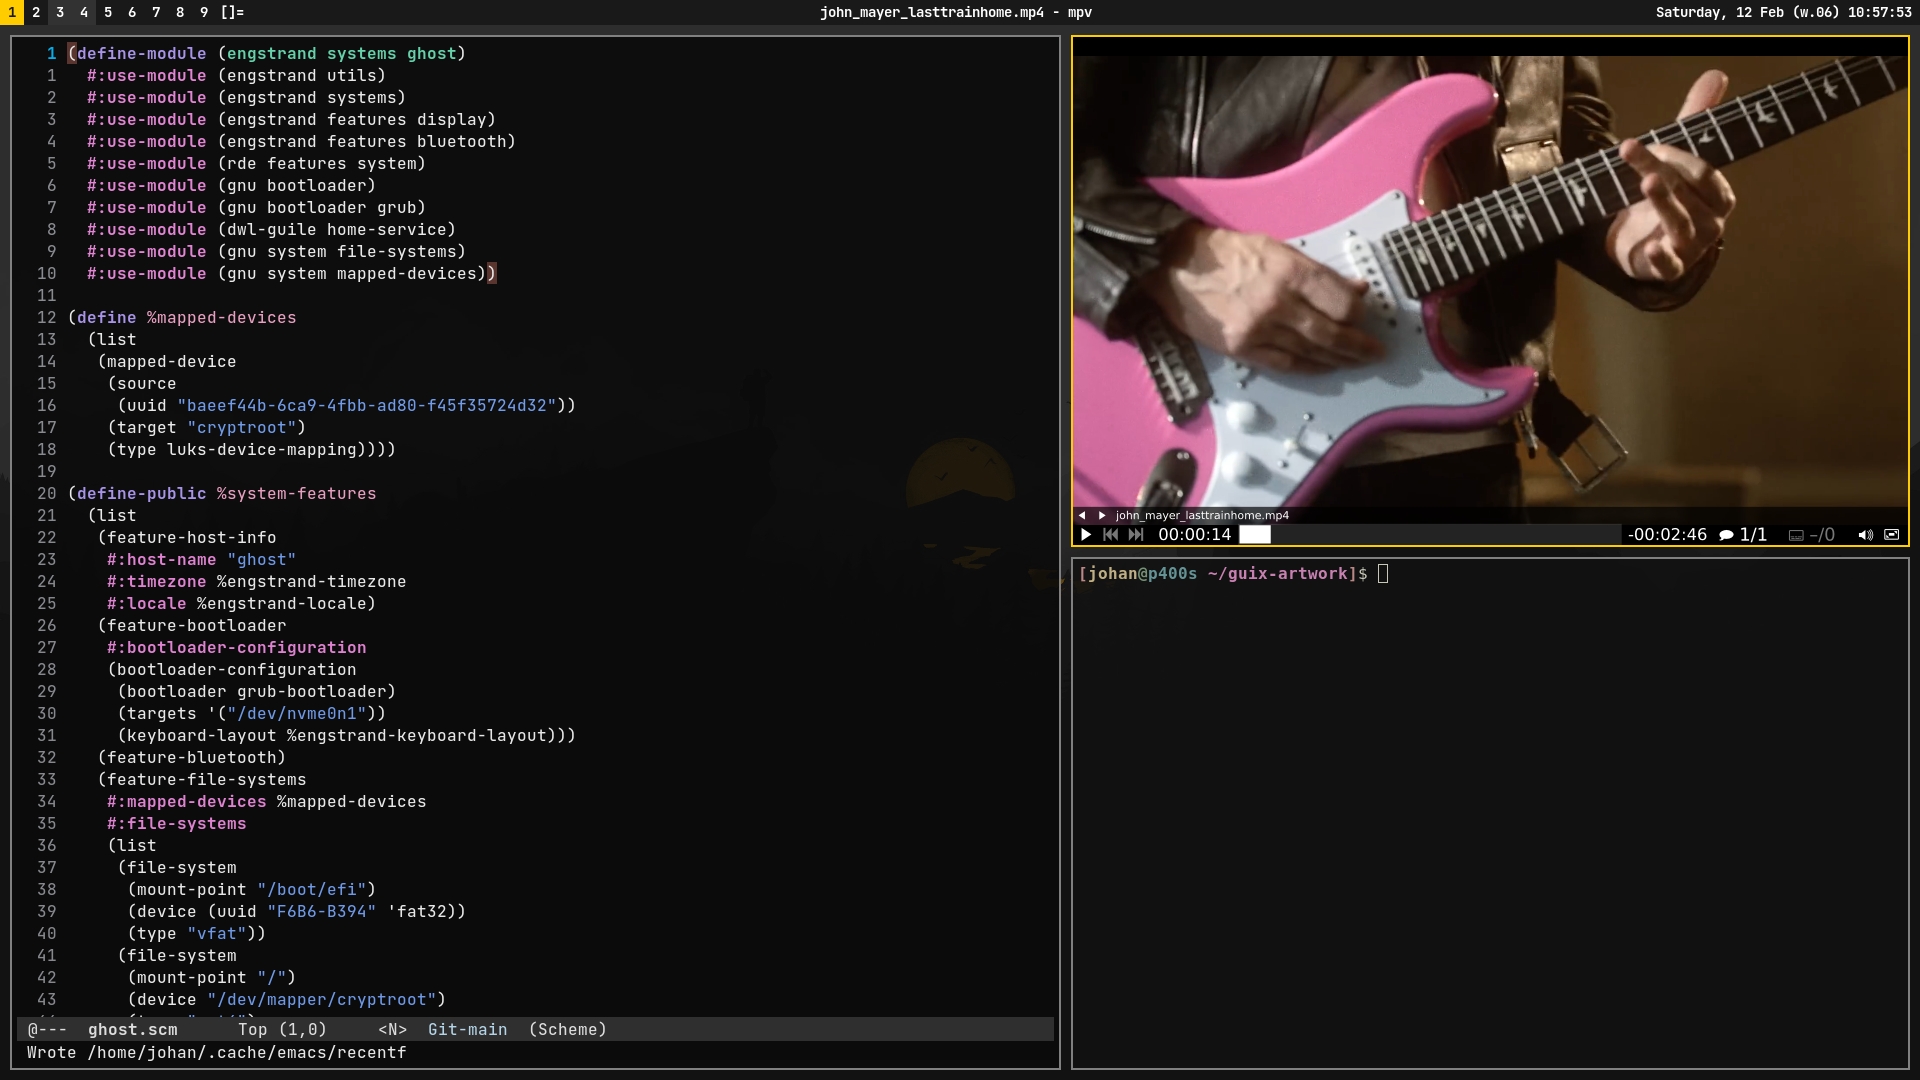
Task: Mute audio with the volume icon
Action: pos(1865,535)
